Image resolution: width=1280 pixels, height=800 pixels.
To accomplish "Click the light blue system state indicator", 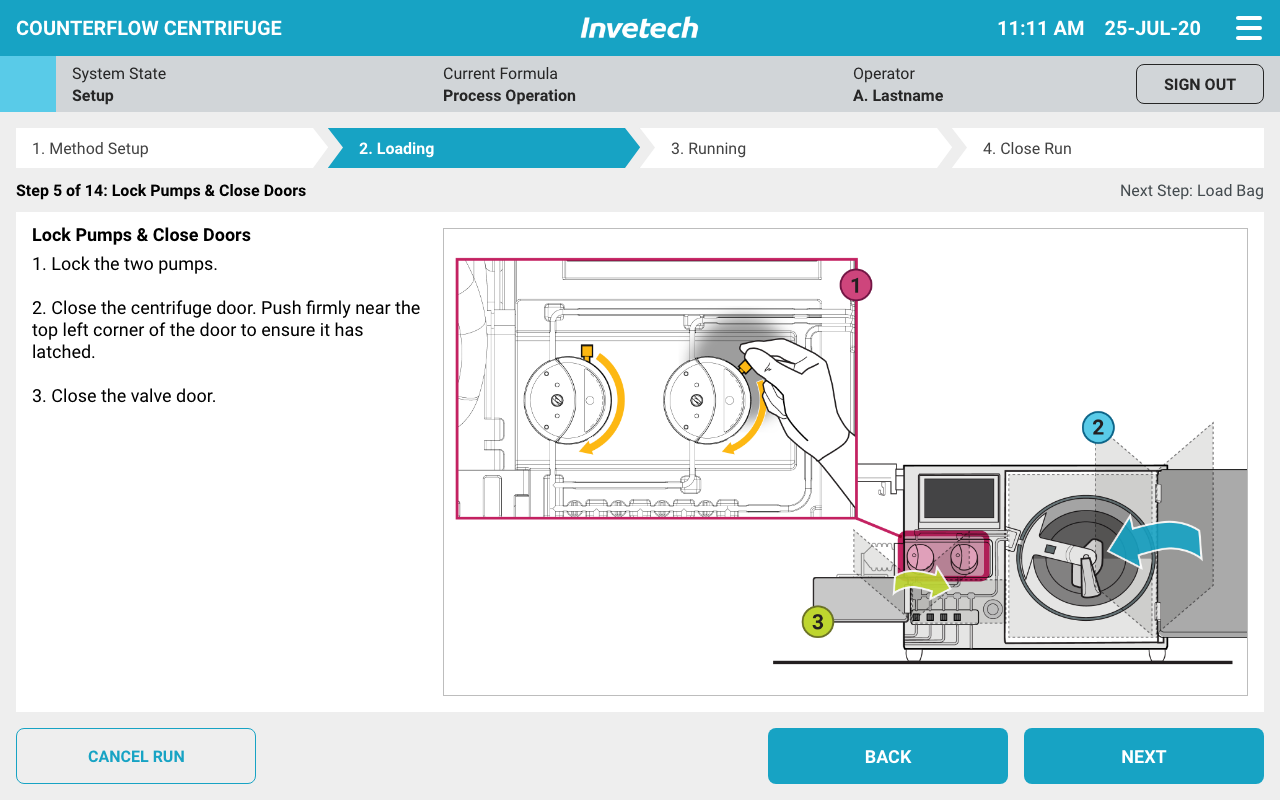I will click(28, 84).
